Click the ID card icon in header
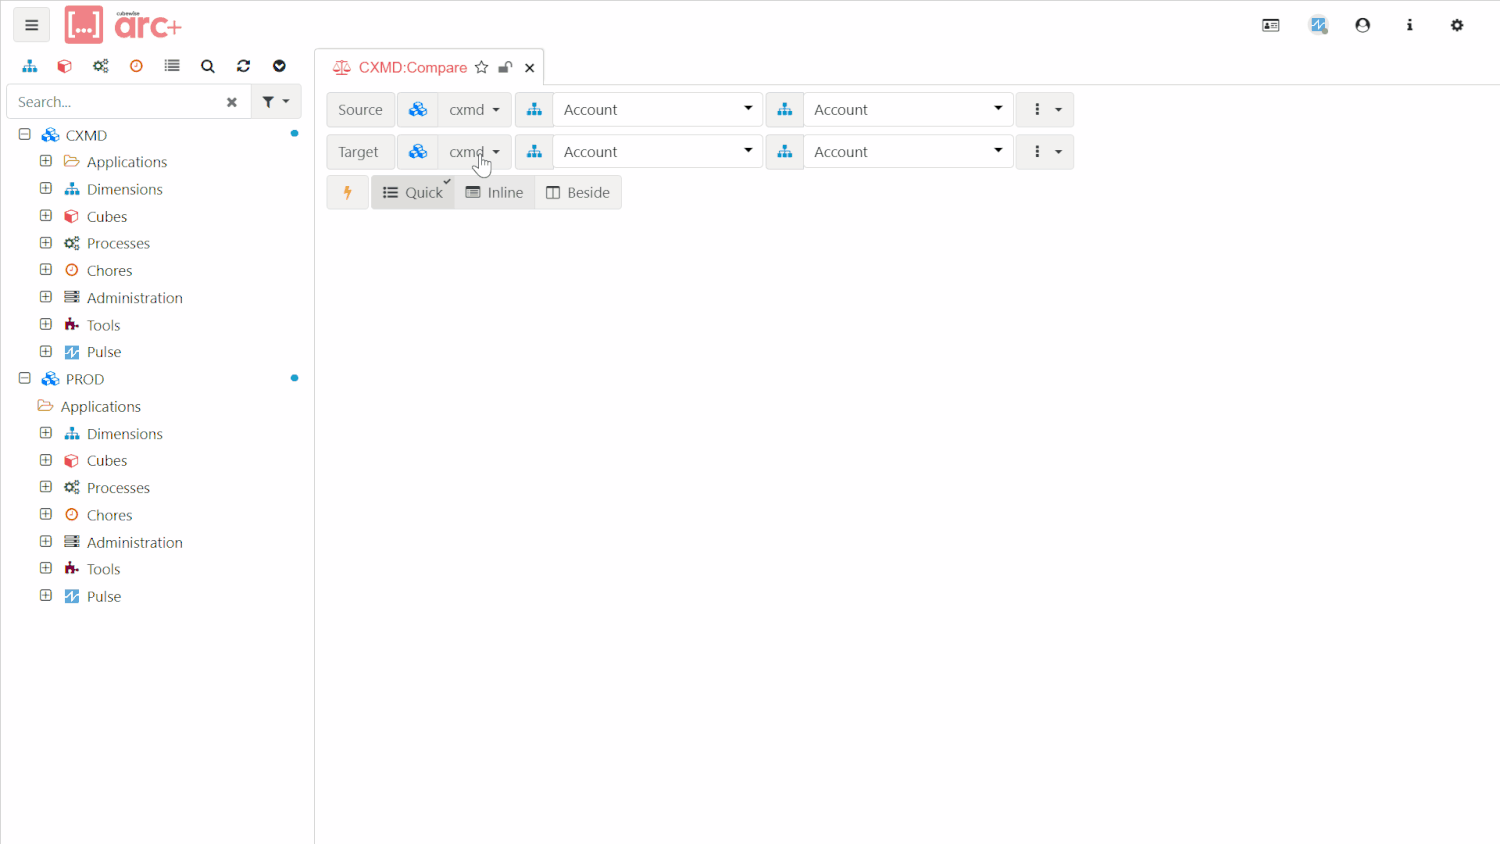The image size is (1500, 844). (x=1271, y=25)
